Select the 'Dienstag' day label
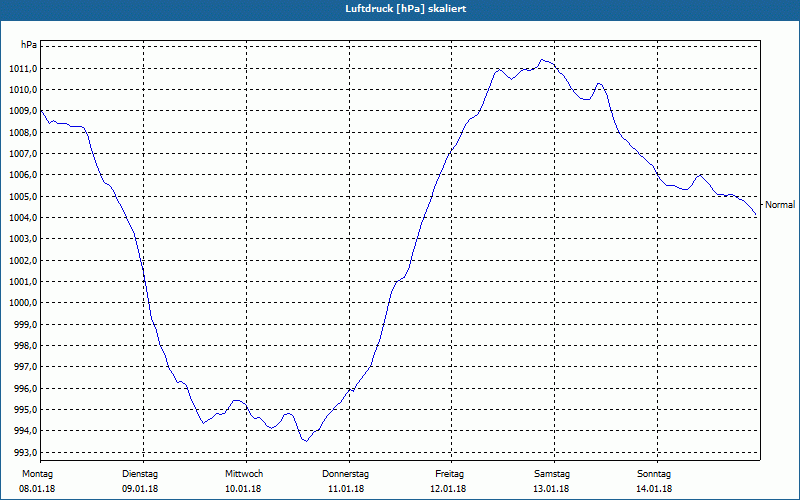The width and height of the screenshot is (800, 500). (x=140, y=474)
